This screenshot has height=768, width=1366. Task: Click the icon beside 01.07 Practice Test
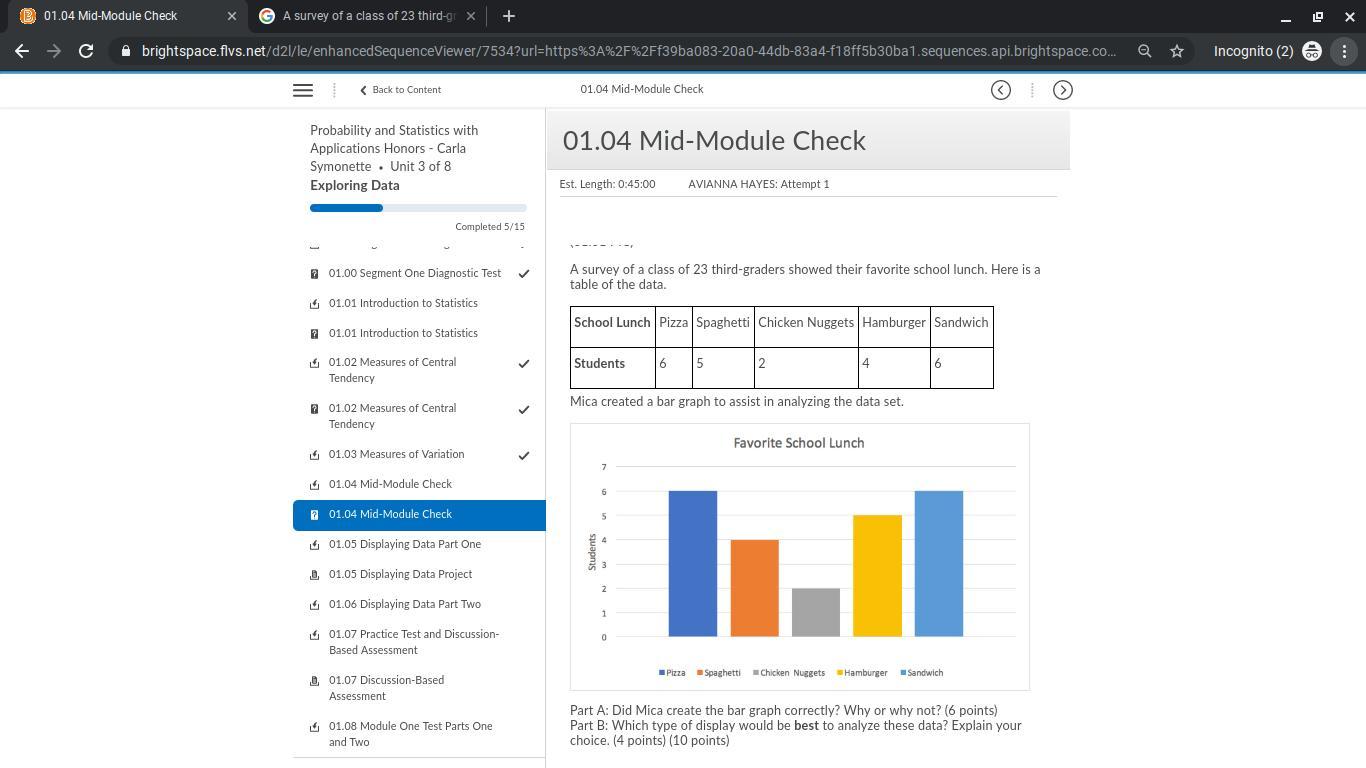point(315,635)
